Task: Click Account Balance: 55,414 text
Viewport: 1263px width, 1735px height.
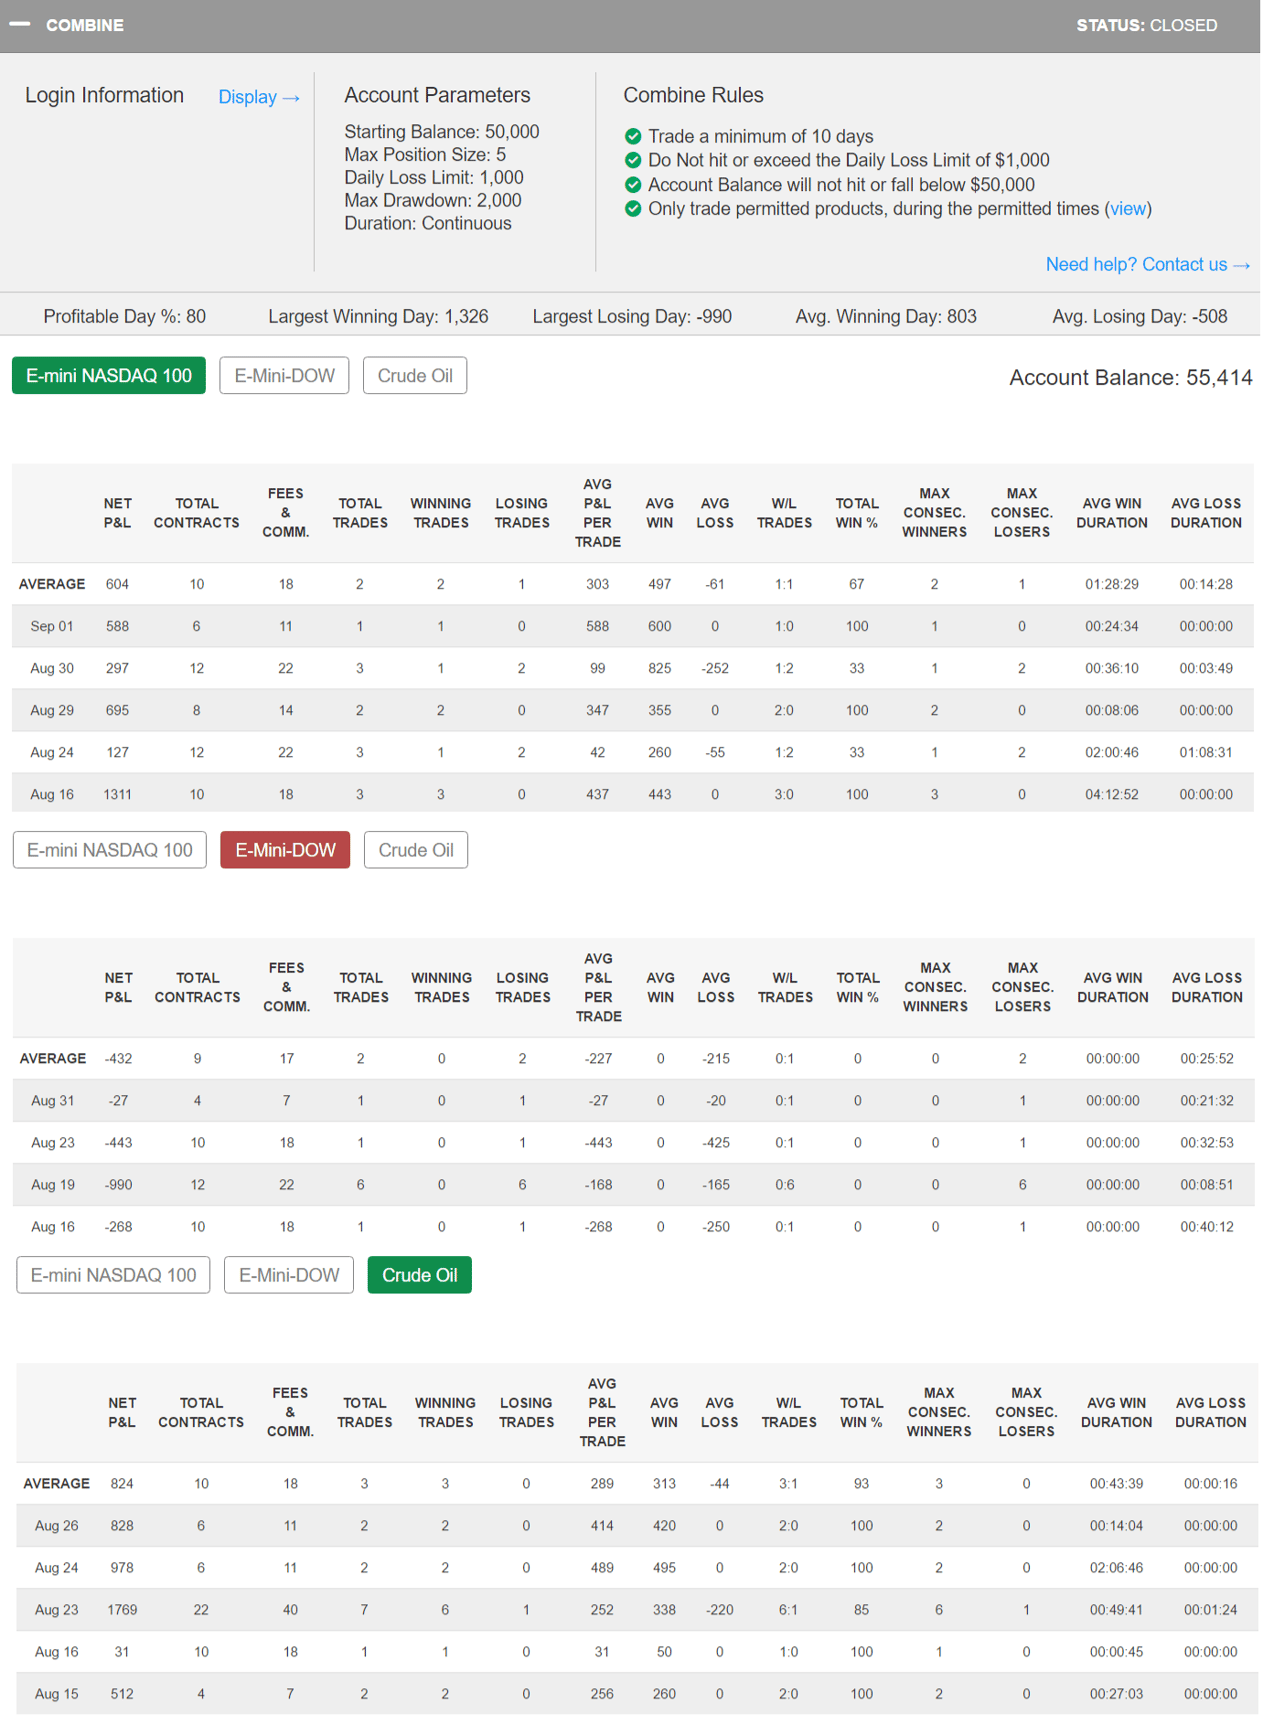Action: [x=1130, y=378]
